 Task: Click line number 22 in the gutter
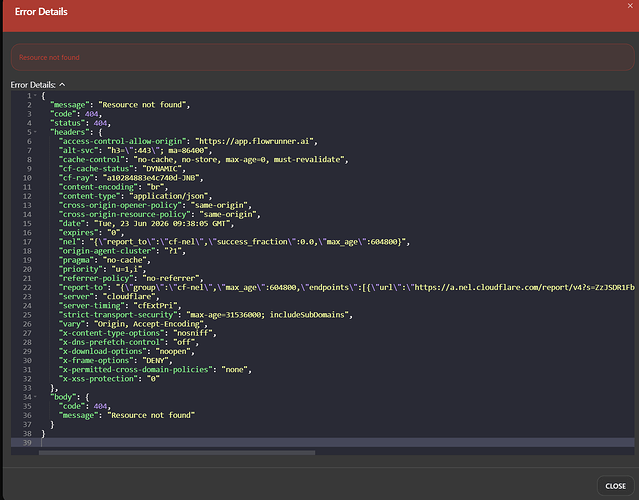(x=27, y=288)
